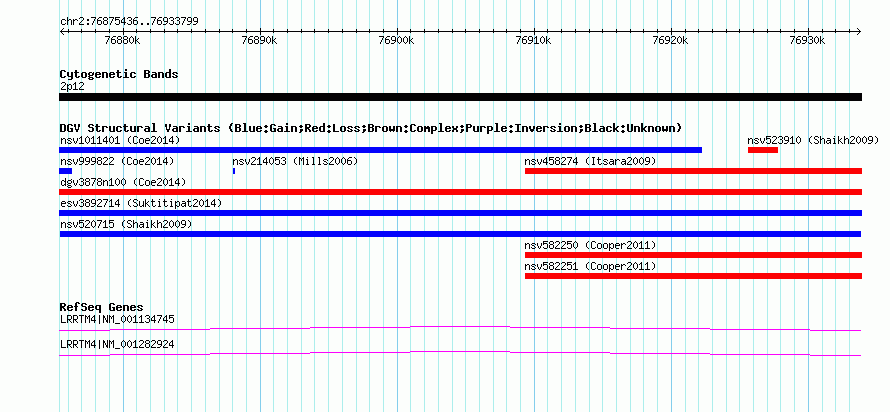Screen dimensions: 890x412
Task: Click the nsv523910 (Shaikh2009) label
Action: click(x=813, y=140)
